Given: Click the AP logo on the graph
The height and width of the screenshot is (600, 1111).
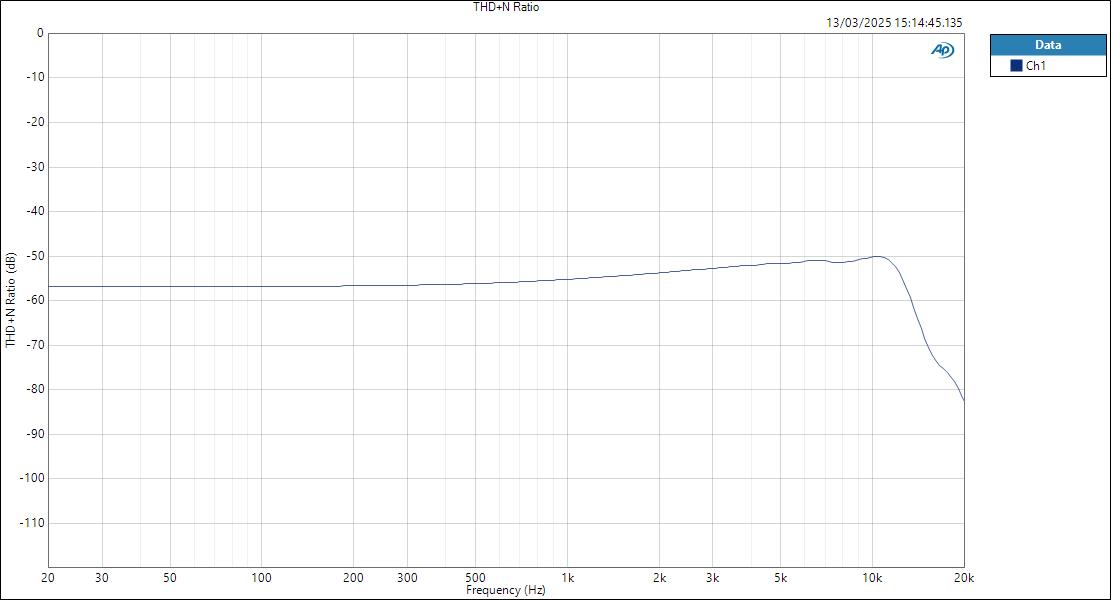Looking at the screenshot, I should [x=941, y=47].
